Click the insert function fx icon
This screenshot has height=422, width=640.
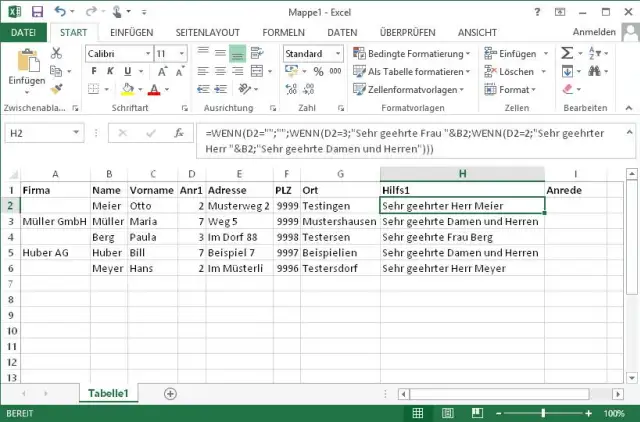coord(177,133)
